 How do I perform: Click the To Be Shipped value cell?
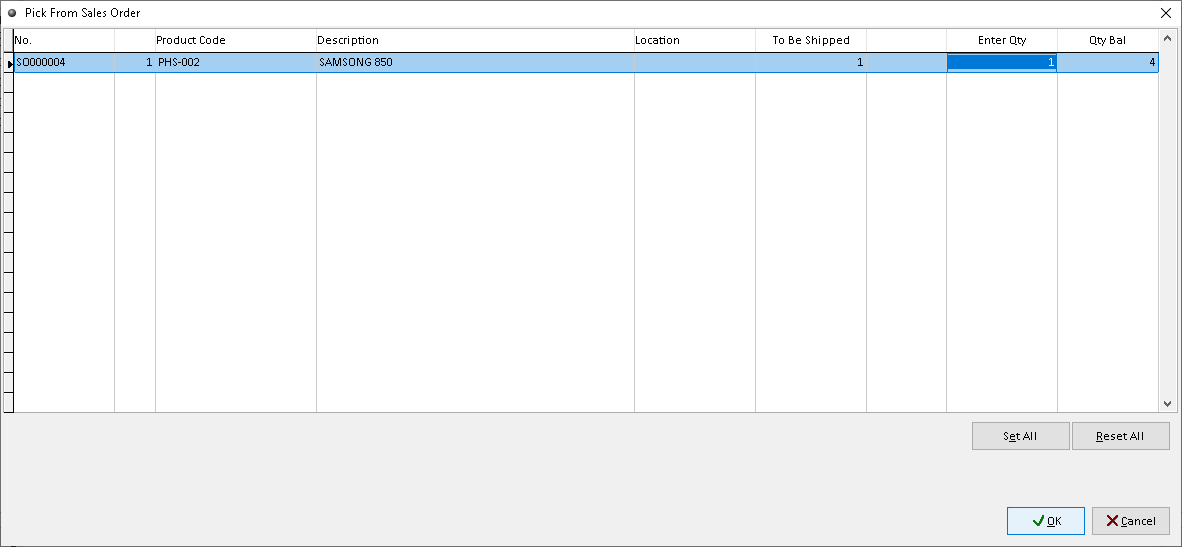point(811,63)
